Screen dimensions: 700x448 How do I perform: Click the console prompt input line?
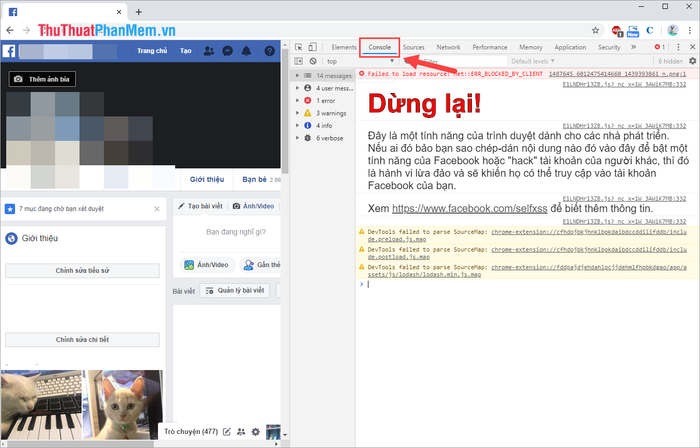pos(527,284)
